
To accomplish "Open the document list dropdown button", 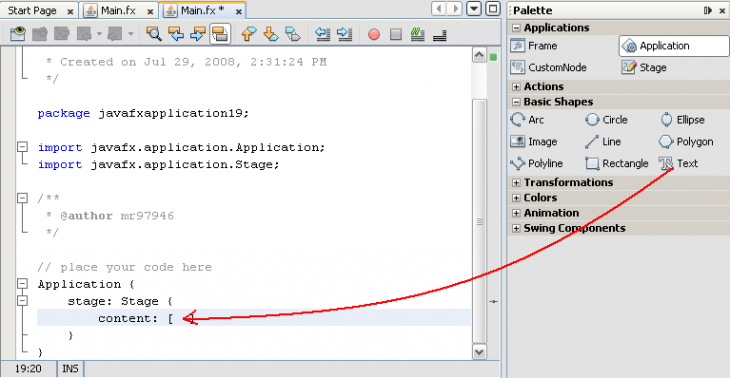I will [474, 9].
